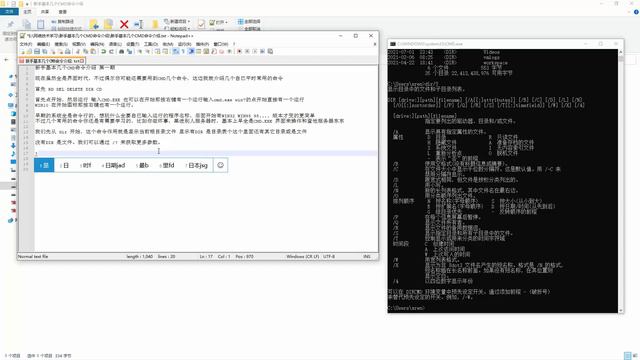The height and width of the screenshot is (360, 640).
Task: Toggle INS mode in Notepad++ status bar
Action: (x=367, y=256)
